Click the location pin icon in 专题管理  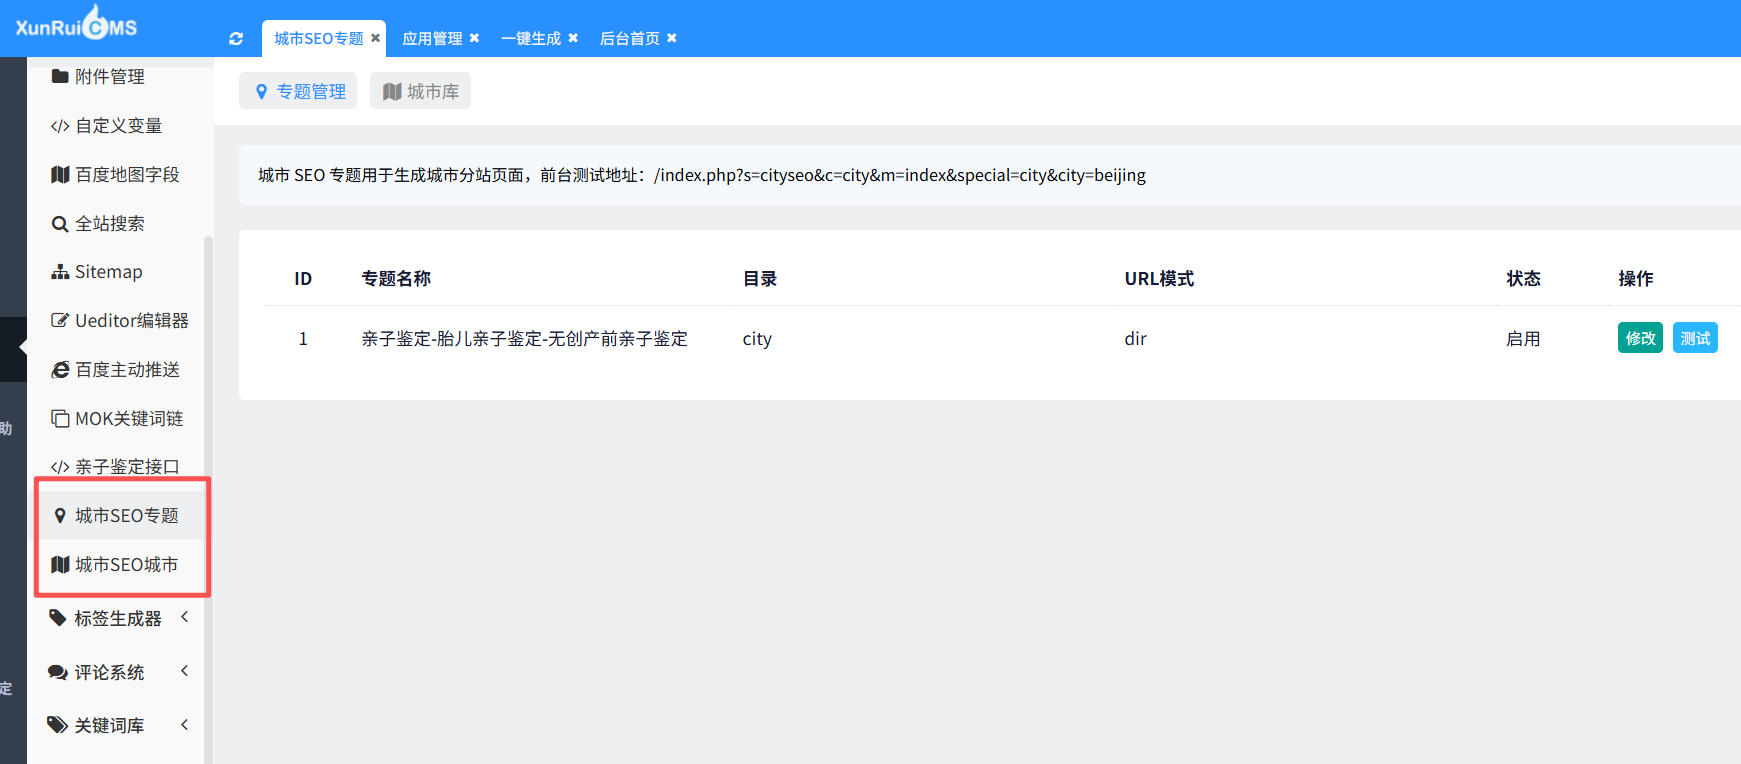(262, 91)
